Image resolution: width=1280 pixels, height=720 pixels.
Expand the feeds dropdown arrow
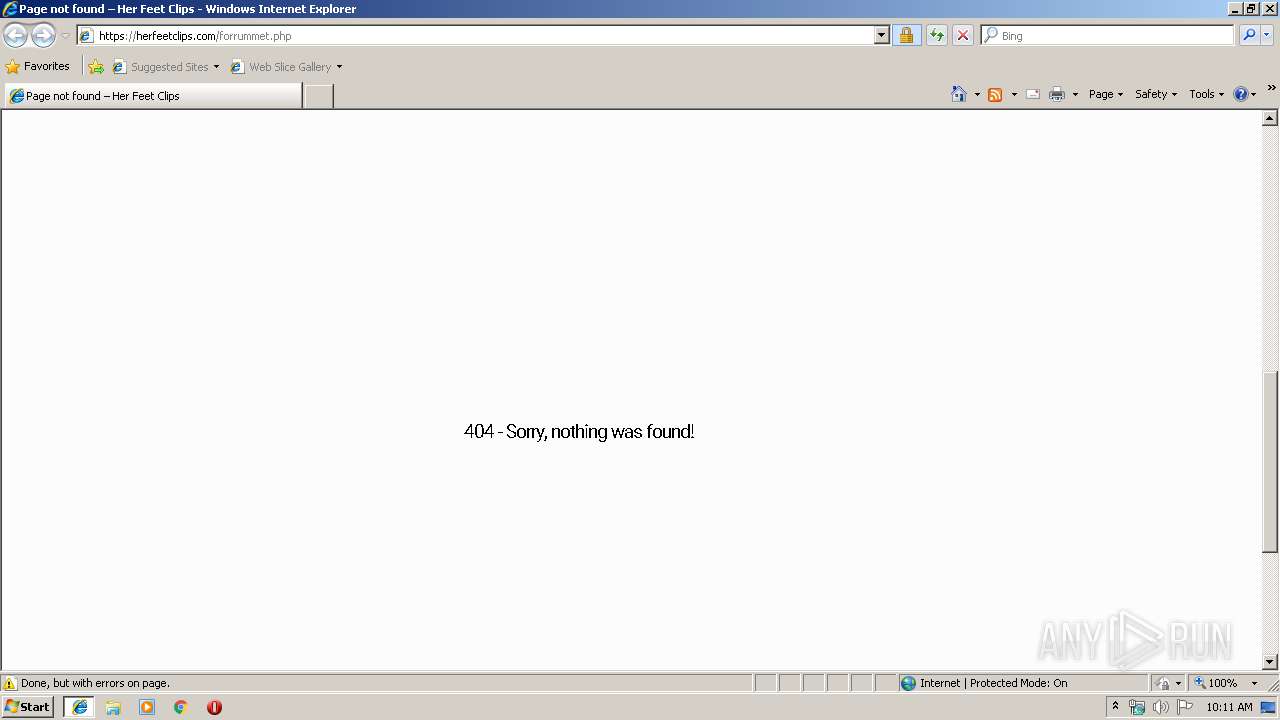click(x=1014, y=94)
